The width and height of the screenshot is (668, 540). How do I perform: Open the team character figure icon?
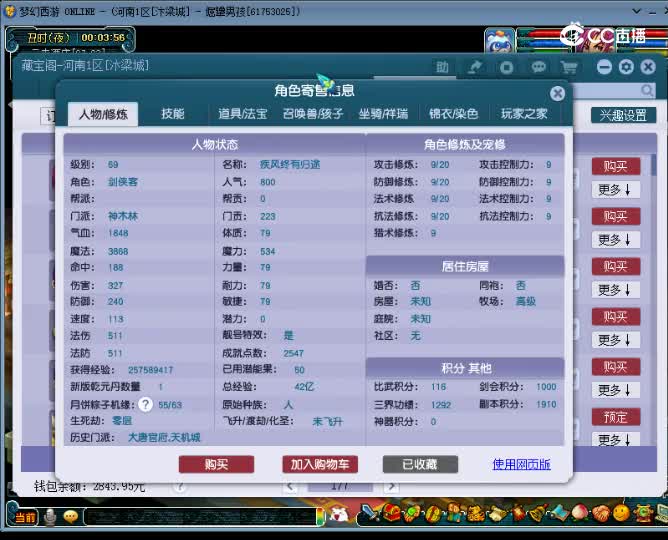[453, 513]
